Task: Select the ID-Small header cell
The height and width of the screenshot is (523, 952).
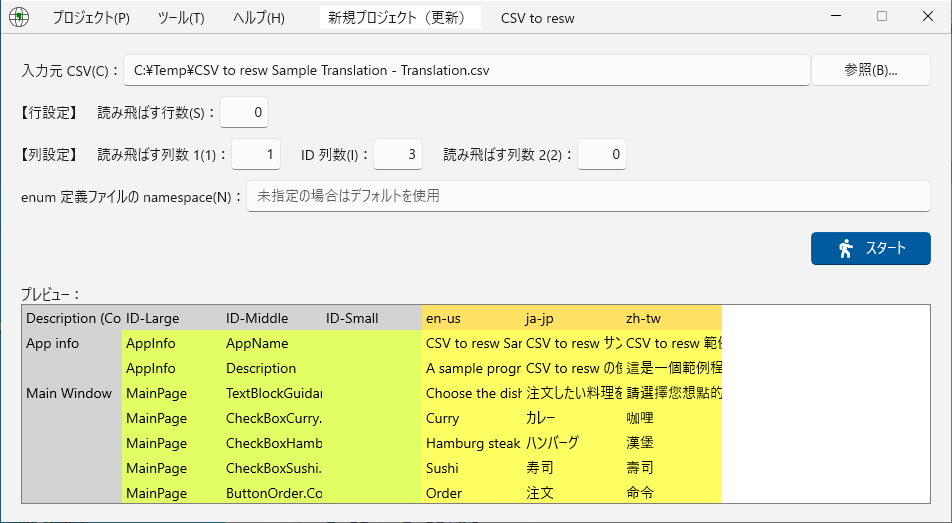Action: coord(372,318)
